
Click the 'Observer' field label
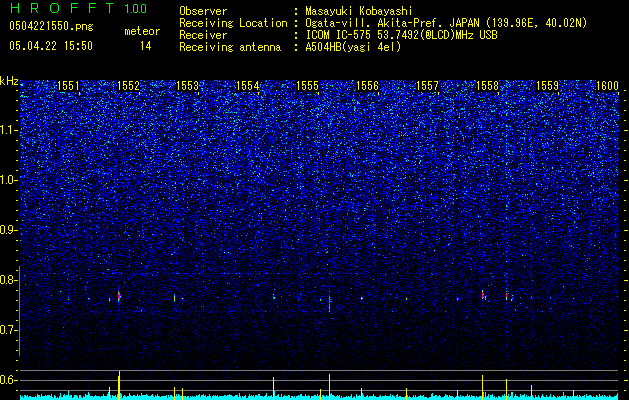click(203, 11)
